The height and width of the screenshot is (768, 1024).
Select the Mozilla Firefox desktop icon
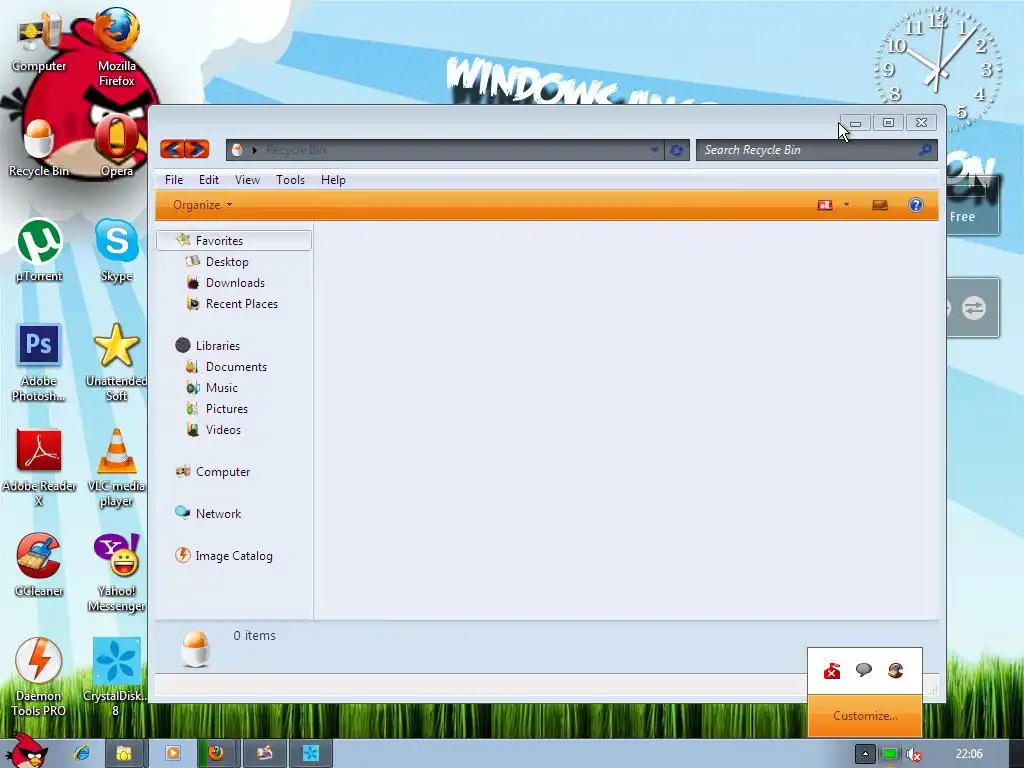[117, 47]
